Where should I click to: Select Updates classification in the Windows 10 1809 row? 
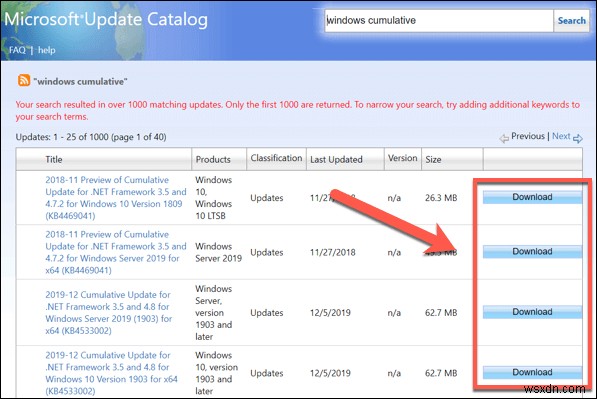[267, 198]
